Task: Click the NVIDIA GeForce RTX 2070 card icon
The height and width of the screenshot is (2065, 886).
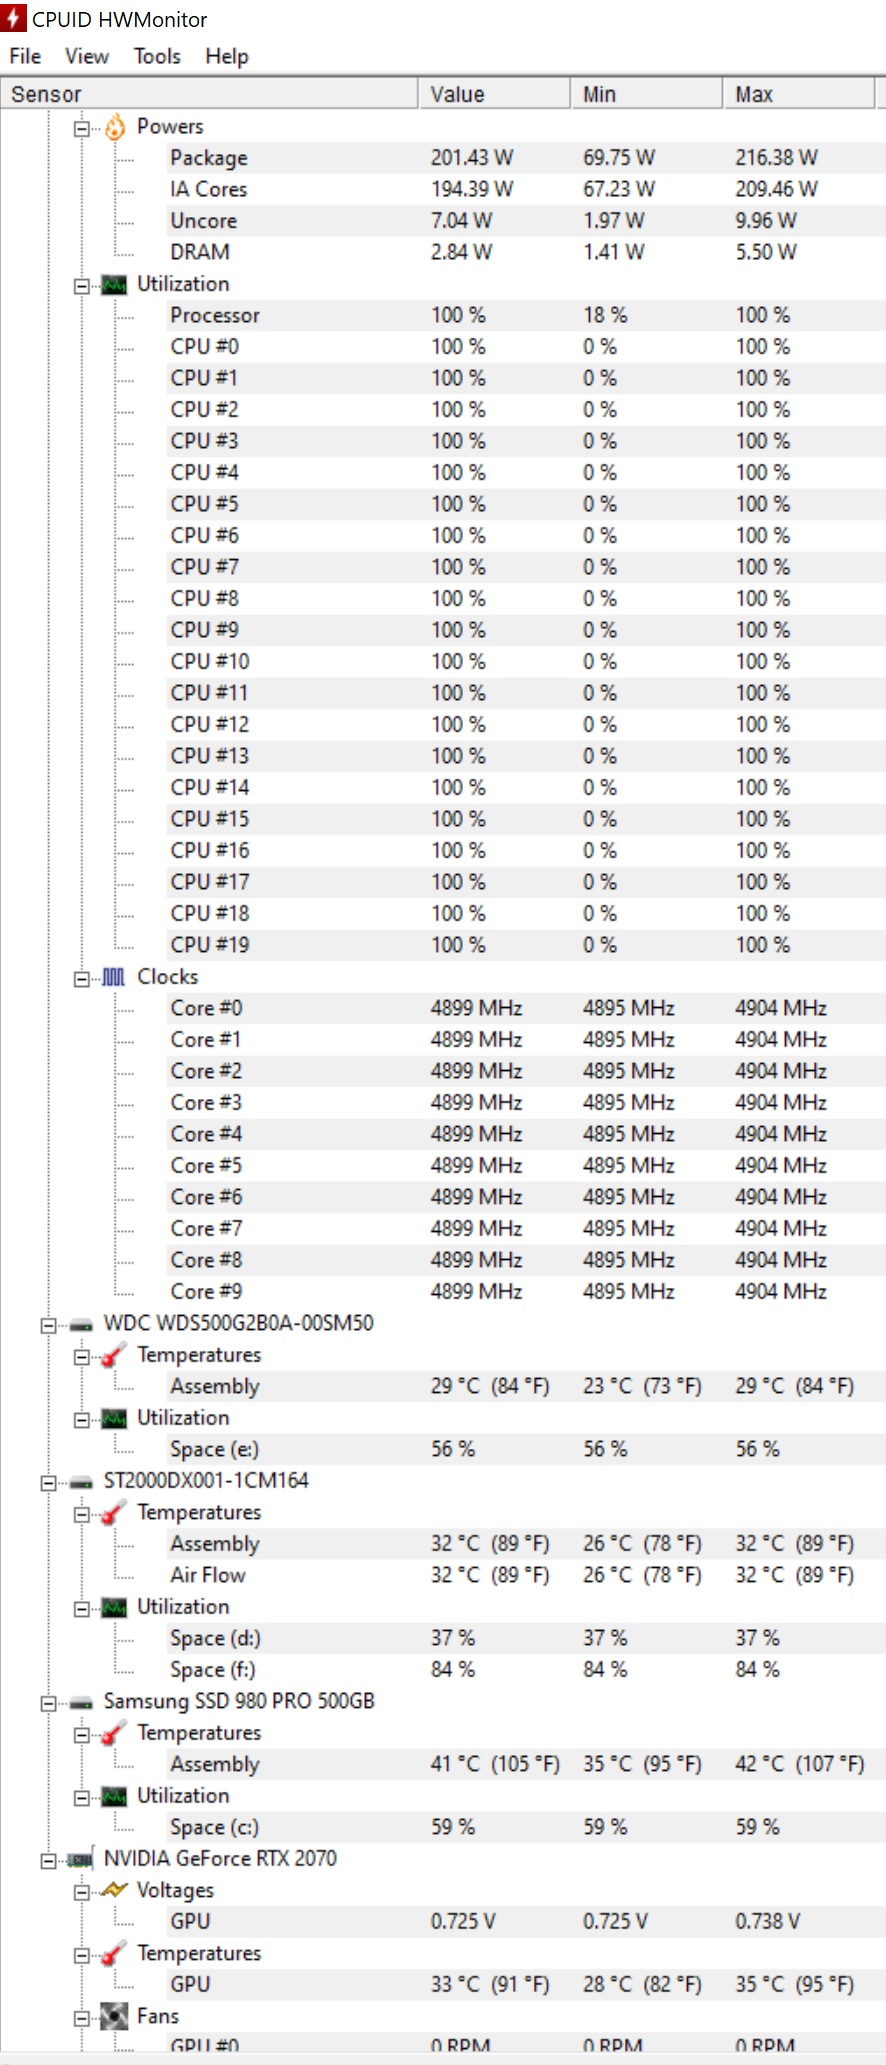Action: (x=81, y=1860)
